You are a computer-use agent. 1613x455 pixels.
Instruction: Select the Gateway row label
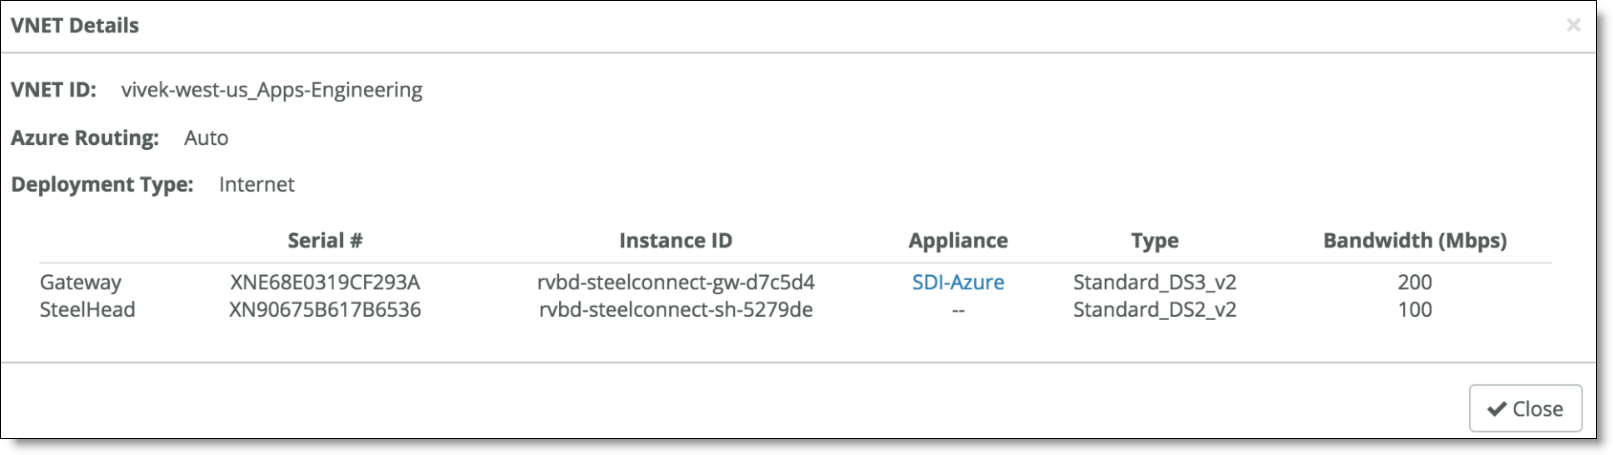coord(80,282)
